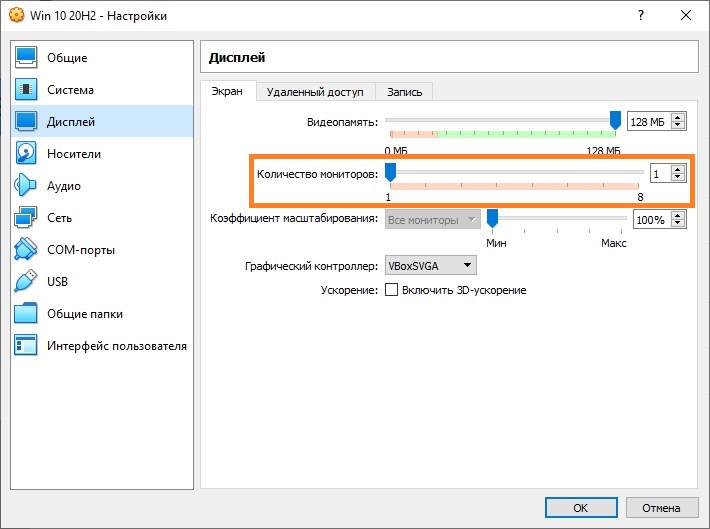This screenshot has width=710, height=529.
Task: Select Интерфейс пользователя in the sidebar
Action: (x=116, y=346)
